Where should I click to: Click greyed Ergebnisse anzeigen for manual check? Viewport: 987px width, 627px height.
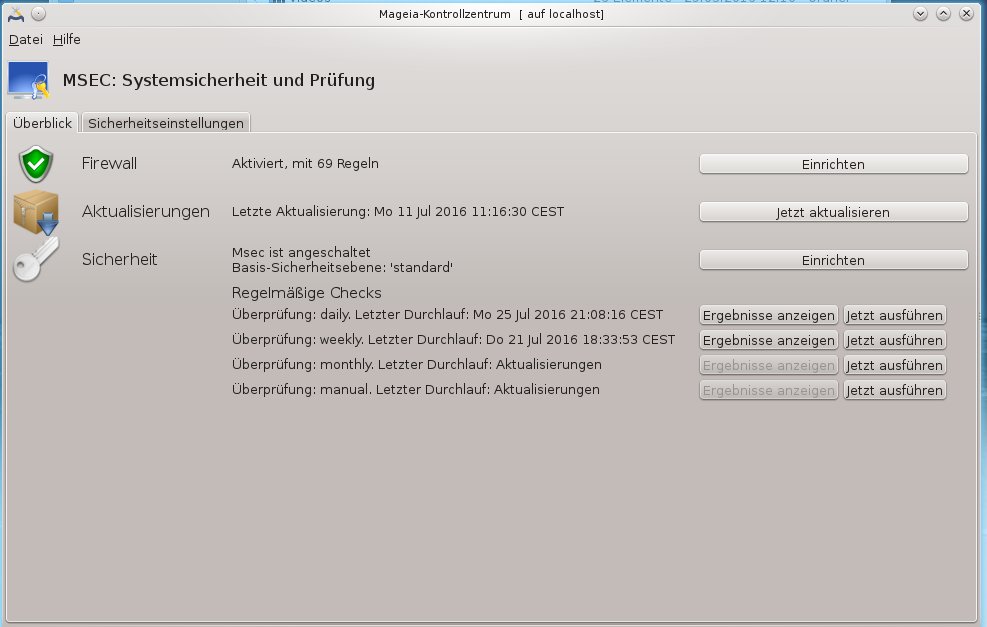click(769, 391)
